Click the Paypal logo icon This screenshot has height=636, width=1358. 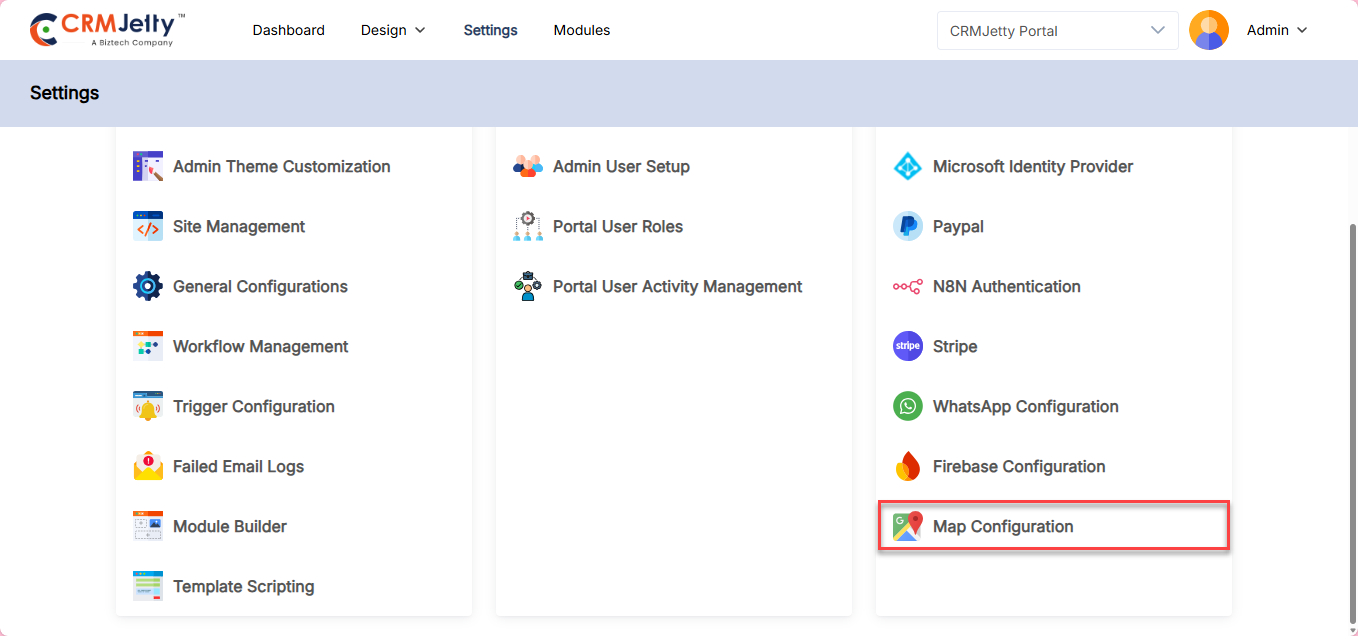[907, 227]
